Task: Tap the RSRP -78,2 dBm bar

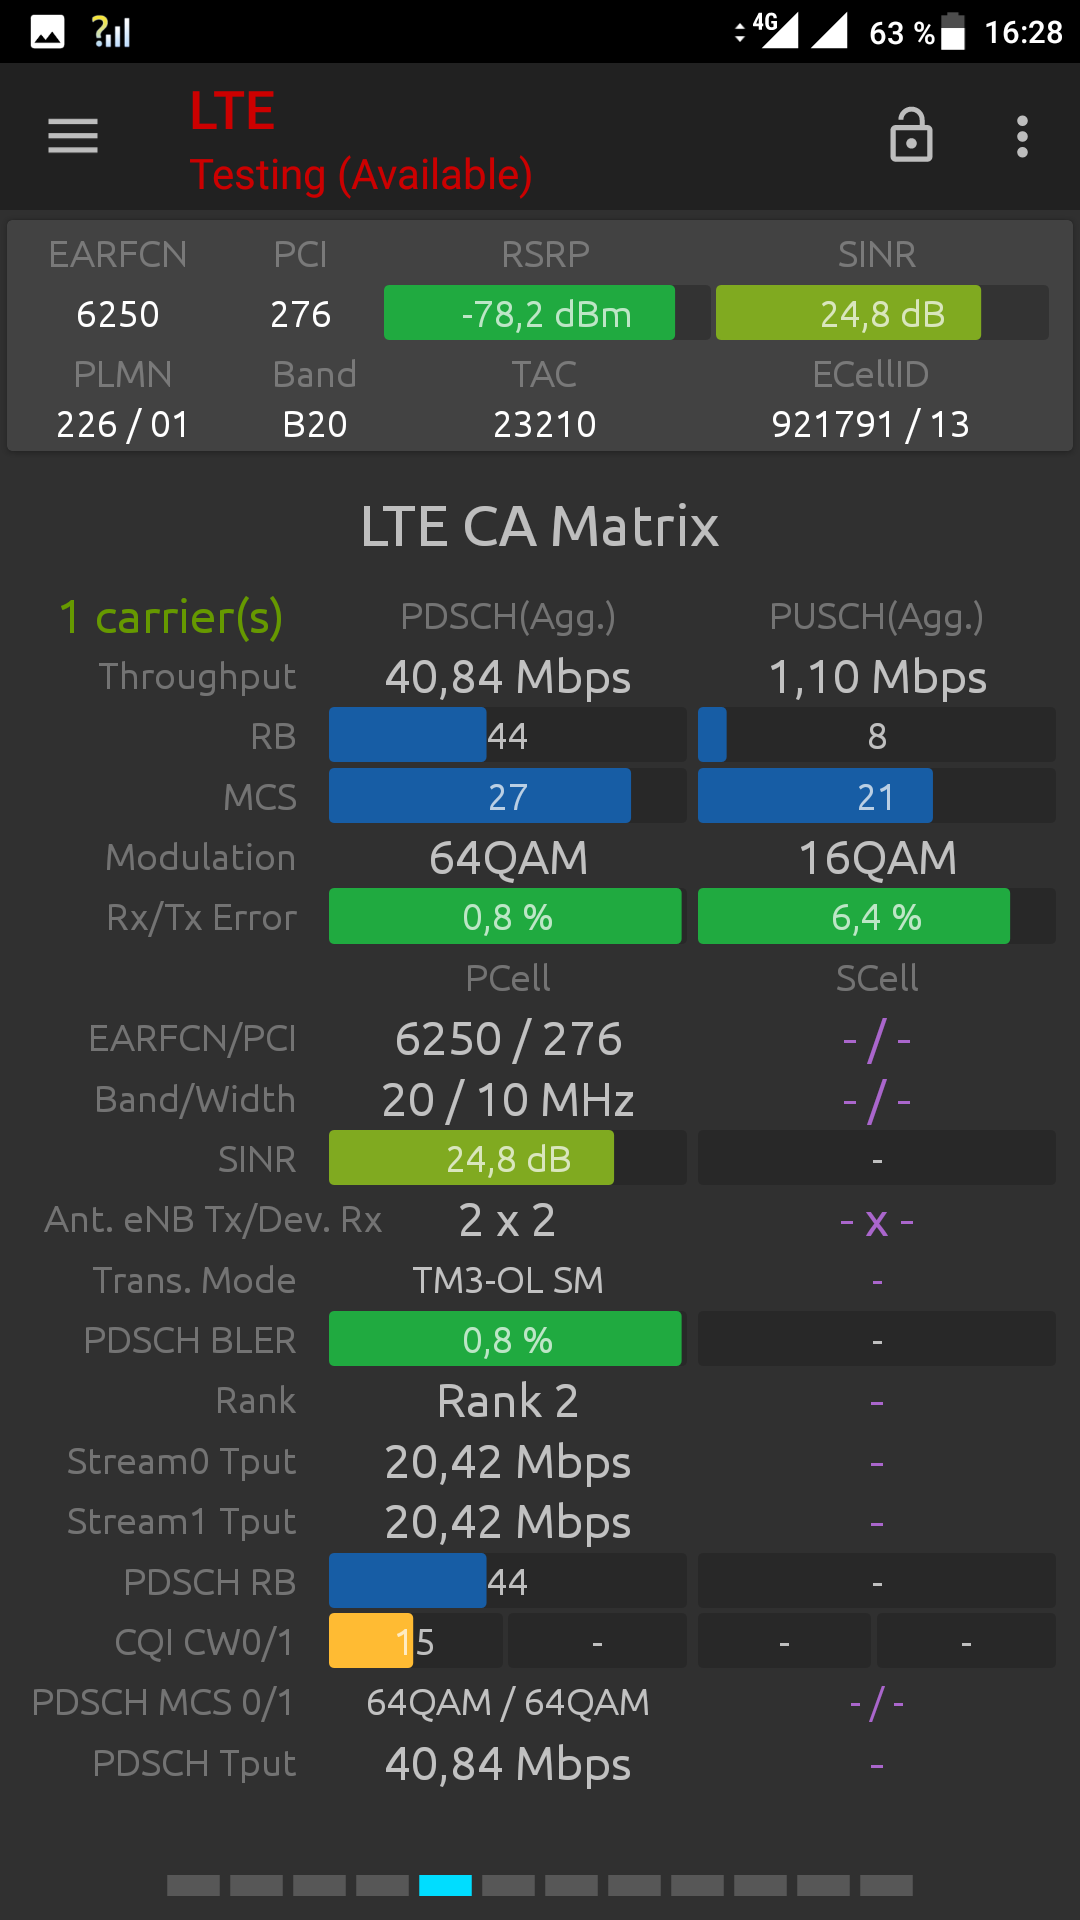Action: tap(547, 313)
